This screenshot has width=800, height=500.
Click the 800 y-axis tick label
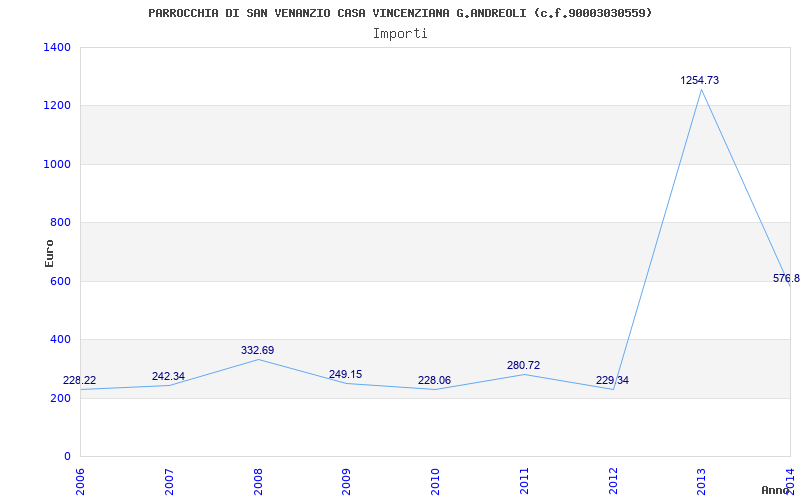pos(60,222)
